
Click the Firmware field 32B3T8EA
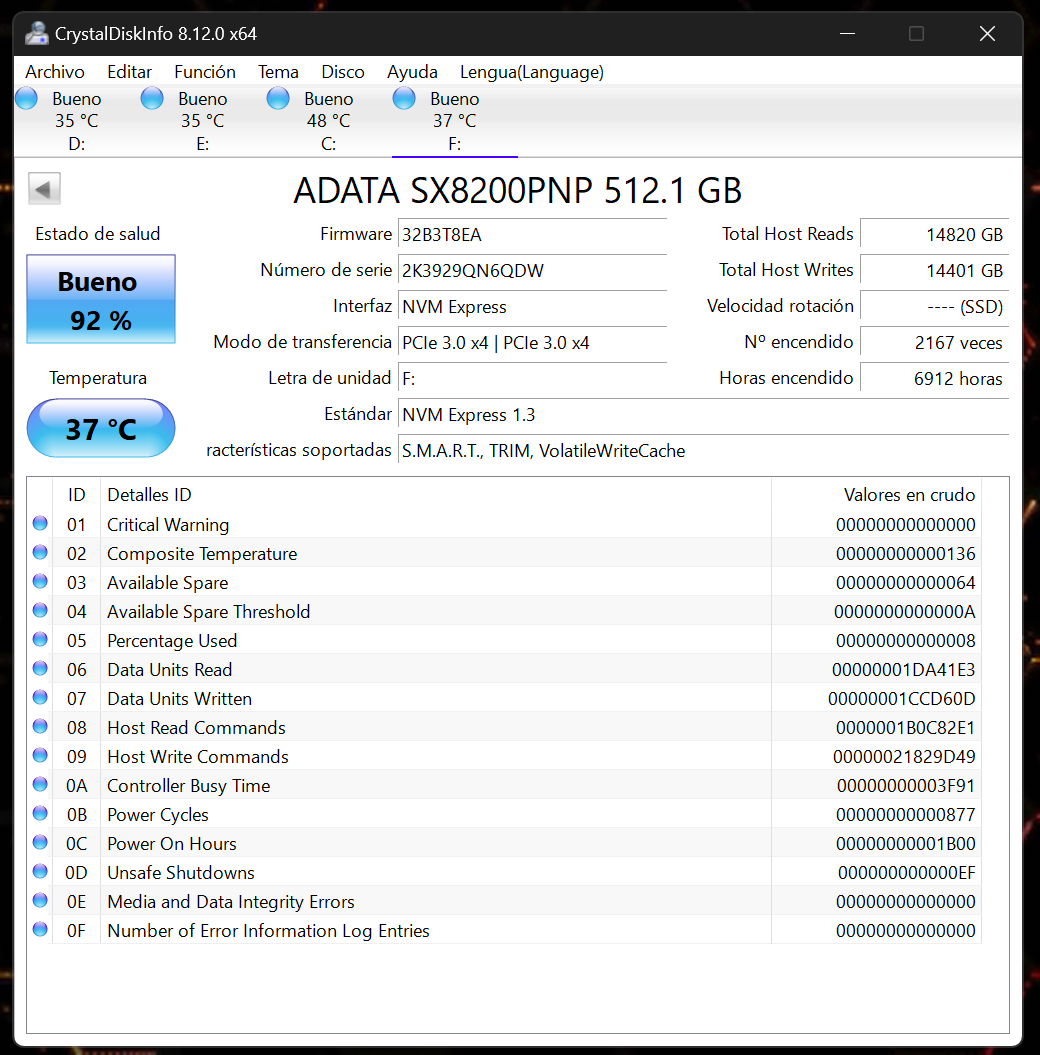click(x=532, y=235)
